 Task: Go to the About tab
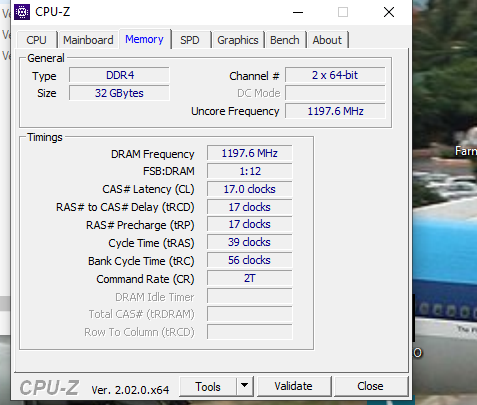(x=327, y=40)
